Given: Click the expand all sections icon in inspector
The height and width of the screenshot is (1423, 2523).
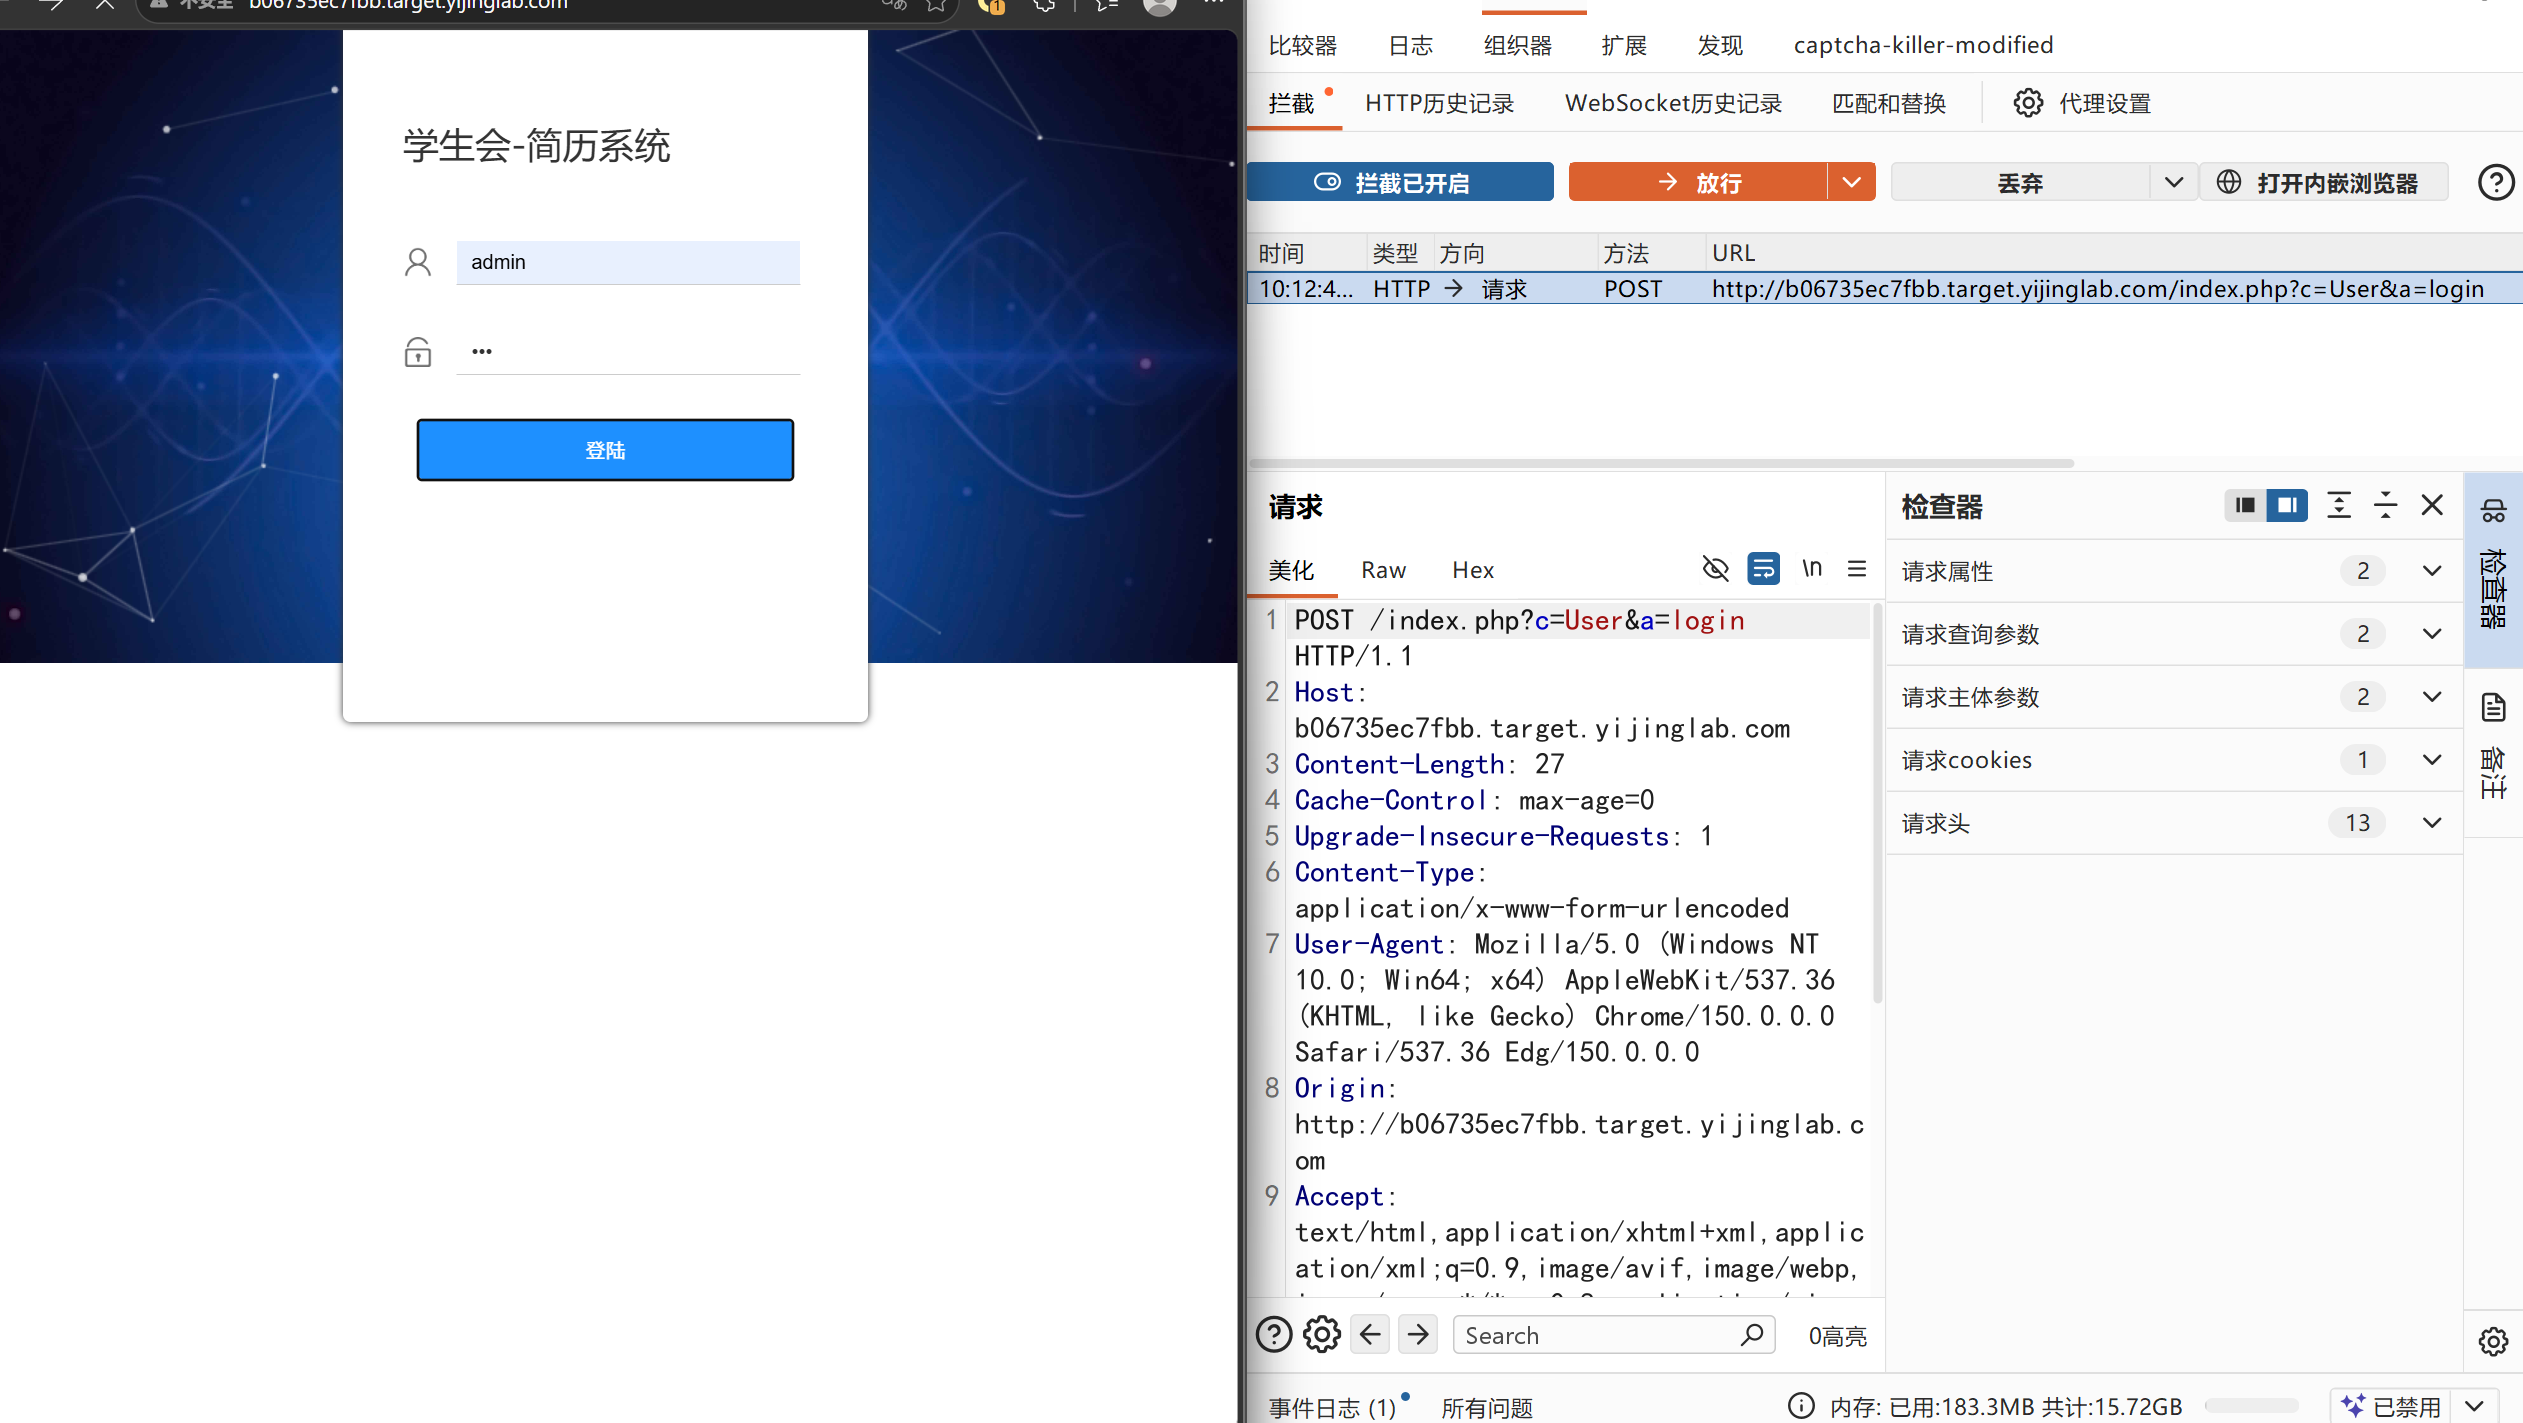Looking at the screenshot, I should click(x=2338, y=506).
